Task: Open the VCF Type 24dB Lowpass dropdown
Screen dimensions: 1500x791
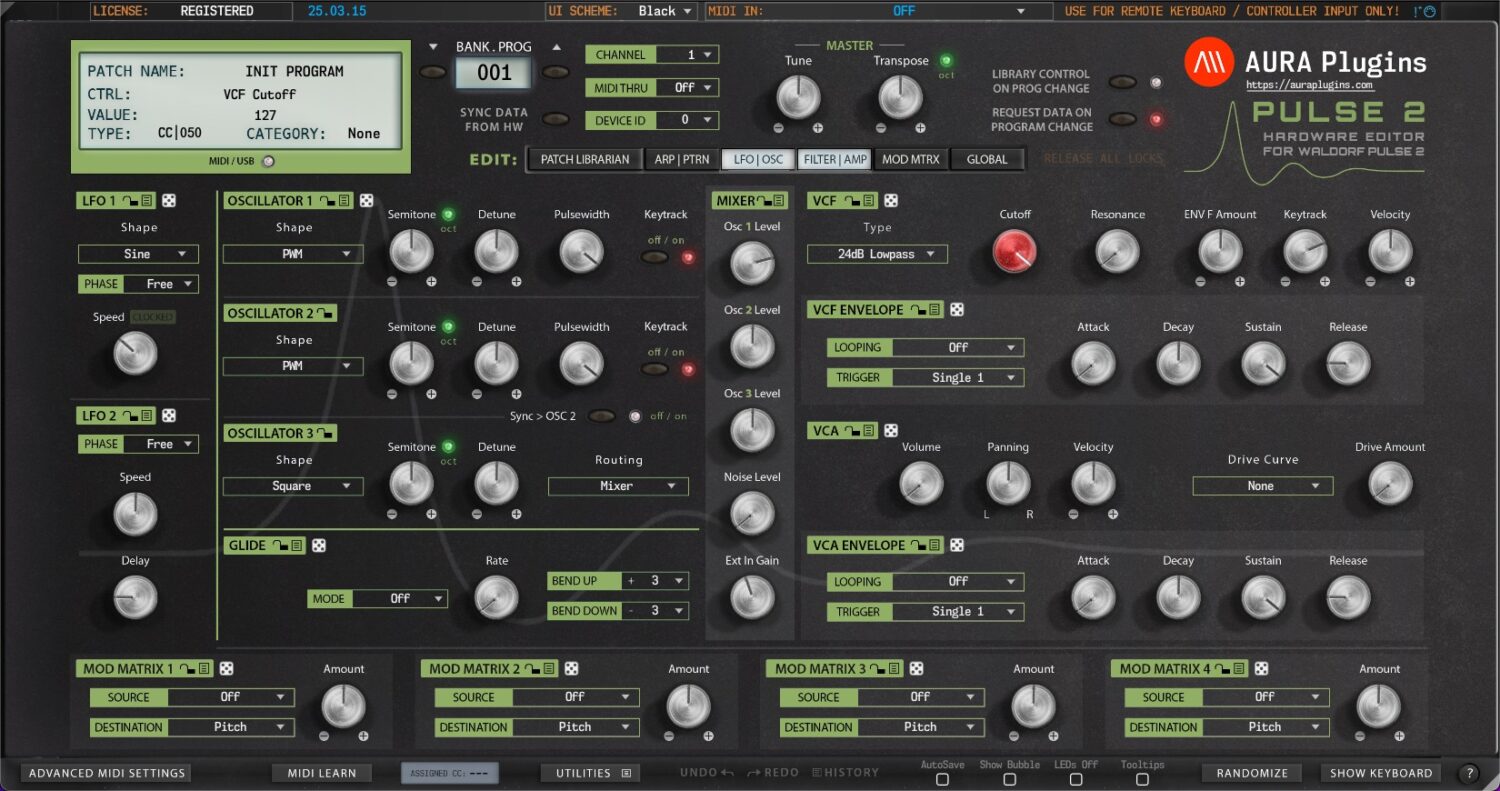Action: coord(877,254)
